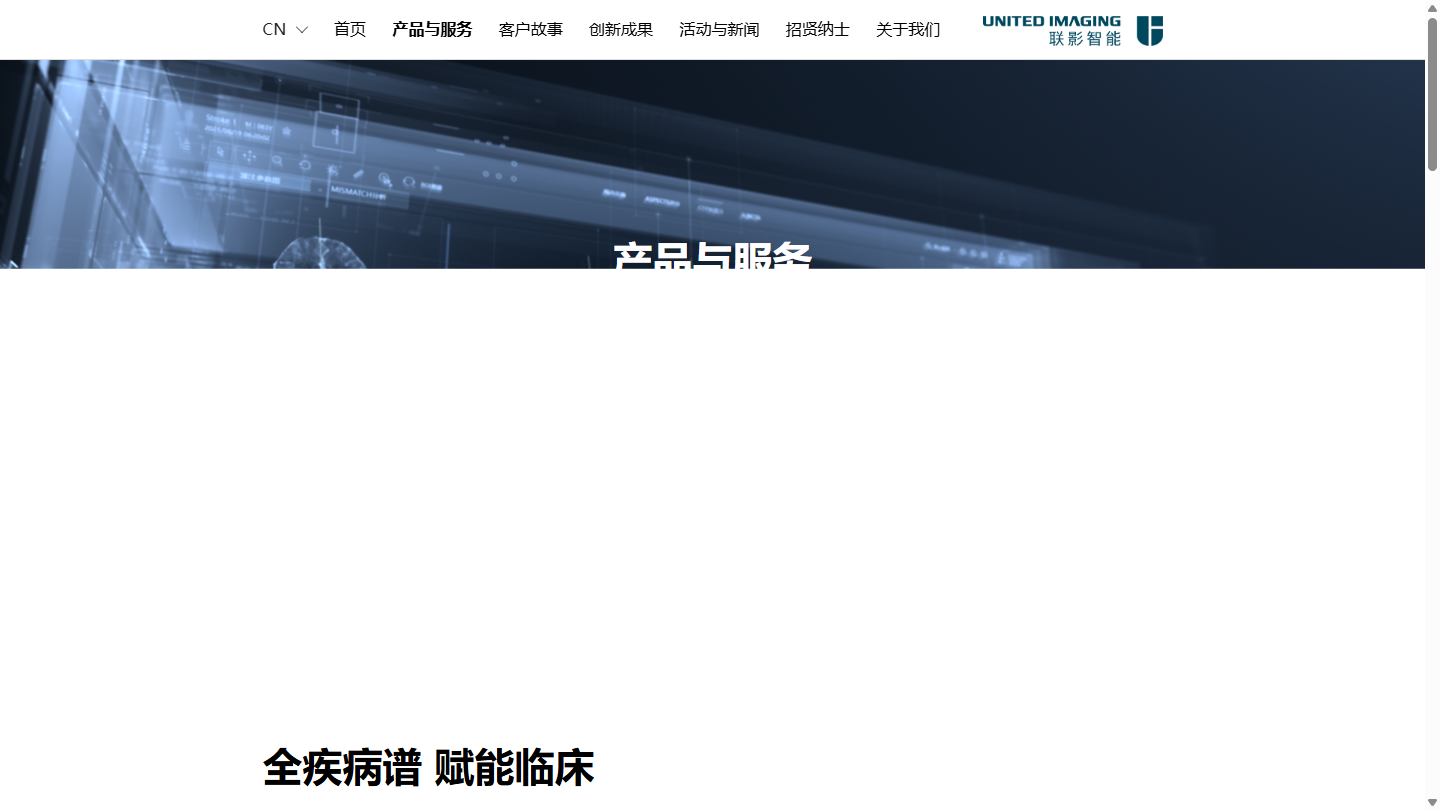Select 创新成果 from the top navigation
Image resolution: width=1440 pixels, height=810 pixels.
(621, 30)
